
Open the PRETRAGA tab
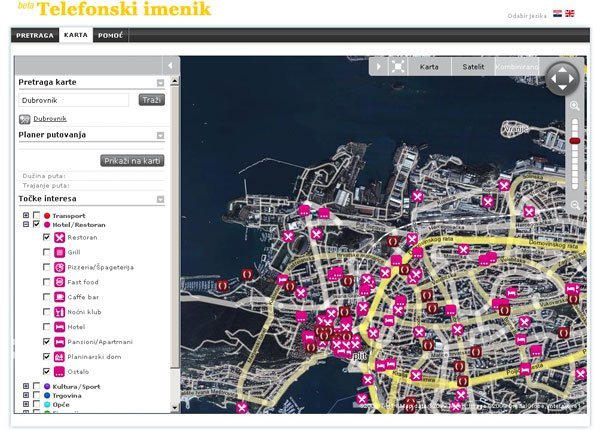click(35, 35)
